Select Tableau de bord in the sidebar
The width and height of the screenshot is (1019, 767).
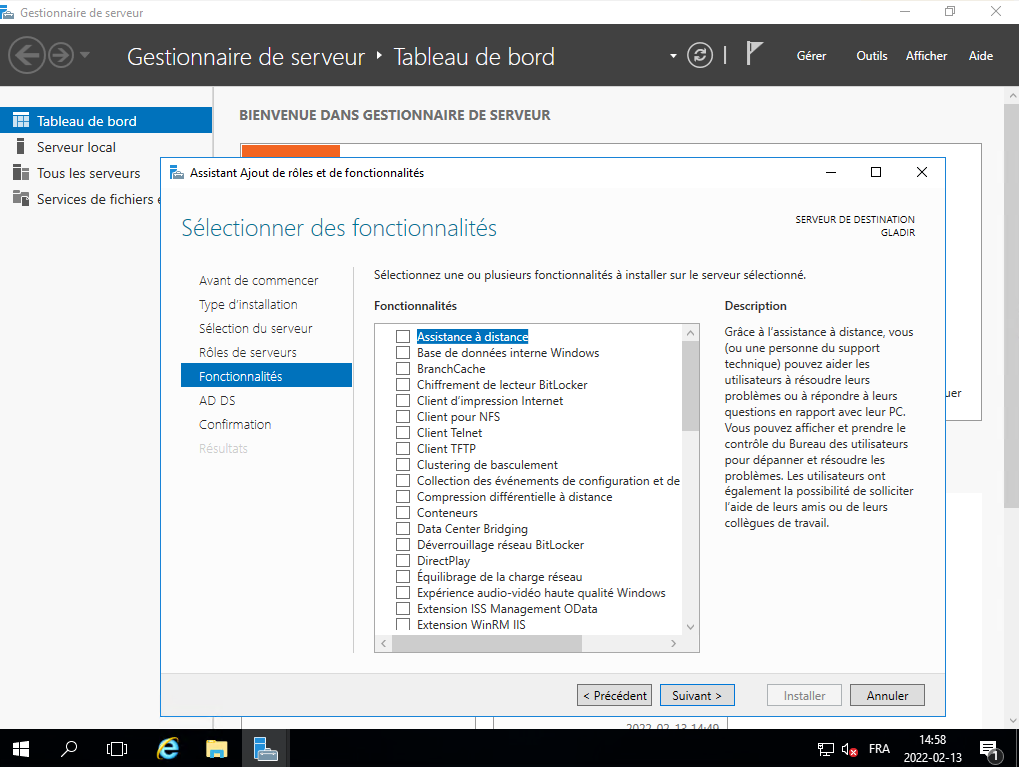[x=106, y=121]
